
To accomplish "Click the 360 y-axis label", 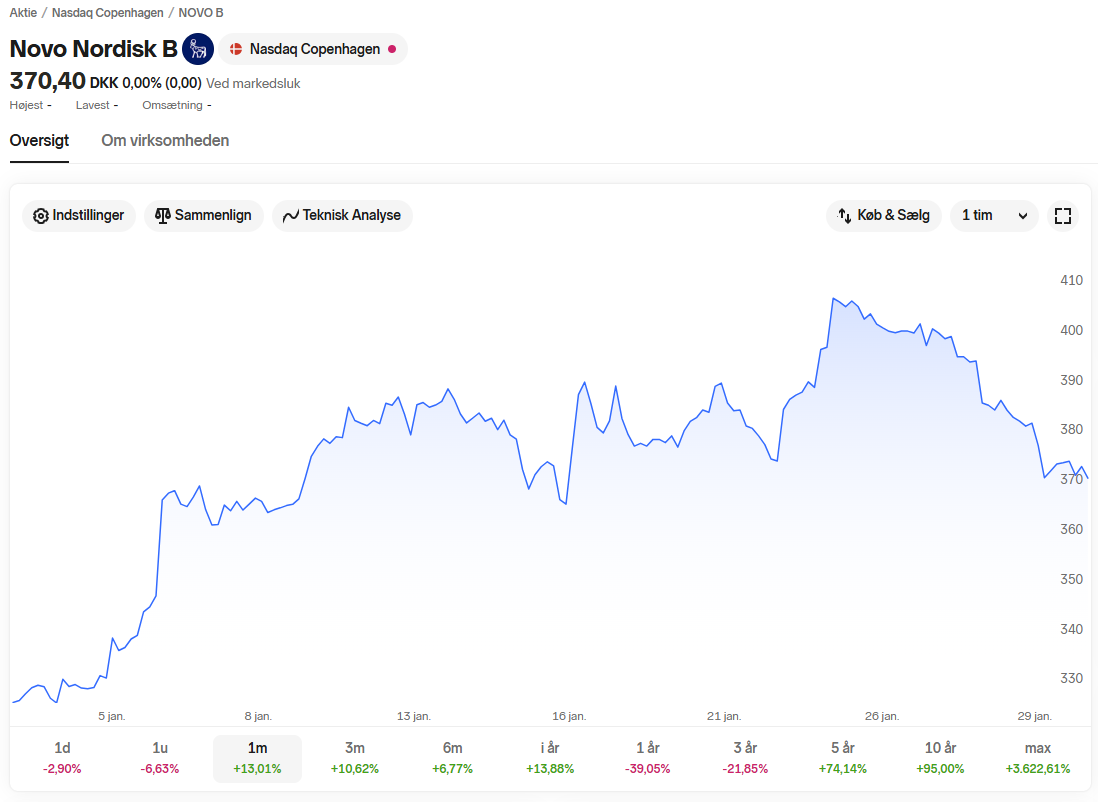I will pyautogui.click(x=1071, y=530).
